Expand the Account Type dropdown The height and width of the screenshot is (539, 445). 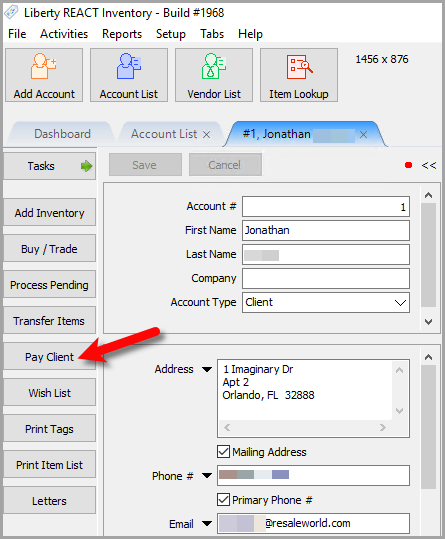tap(400, 302)
